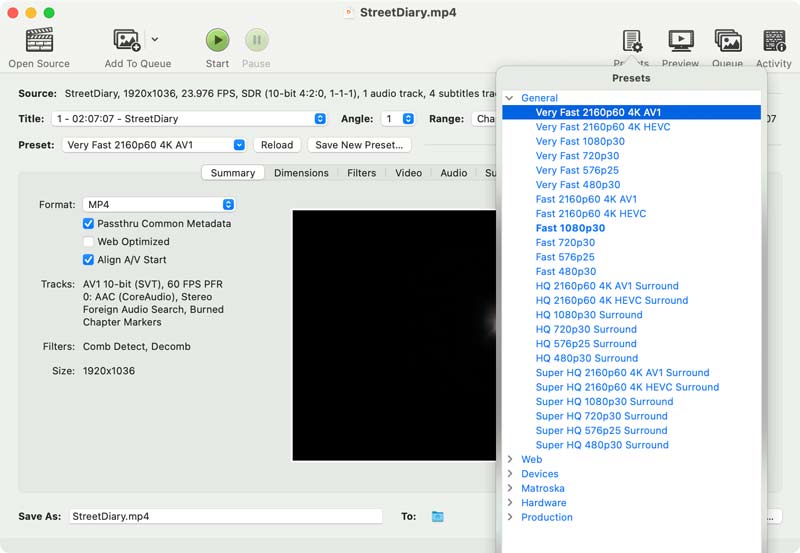Click the Open Source clapperboard icon
800x553 pixels.
(x=39, y=40)
